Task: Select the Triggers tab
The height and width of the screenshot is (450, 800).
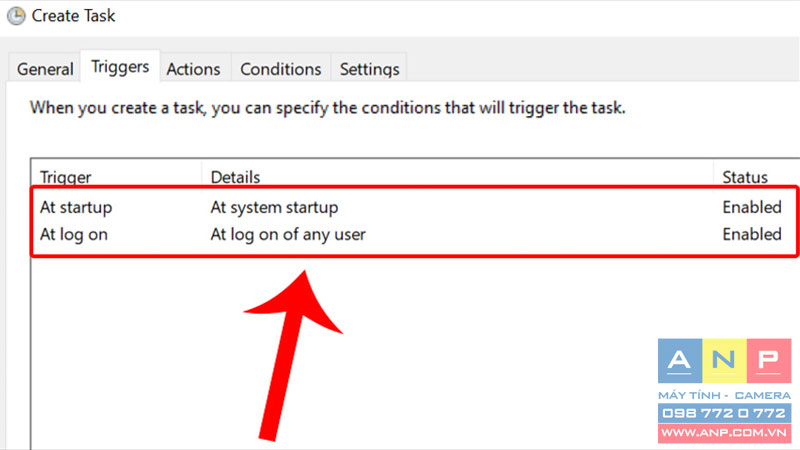Action: 120,66
